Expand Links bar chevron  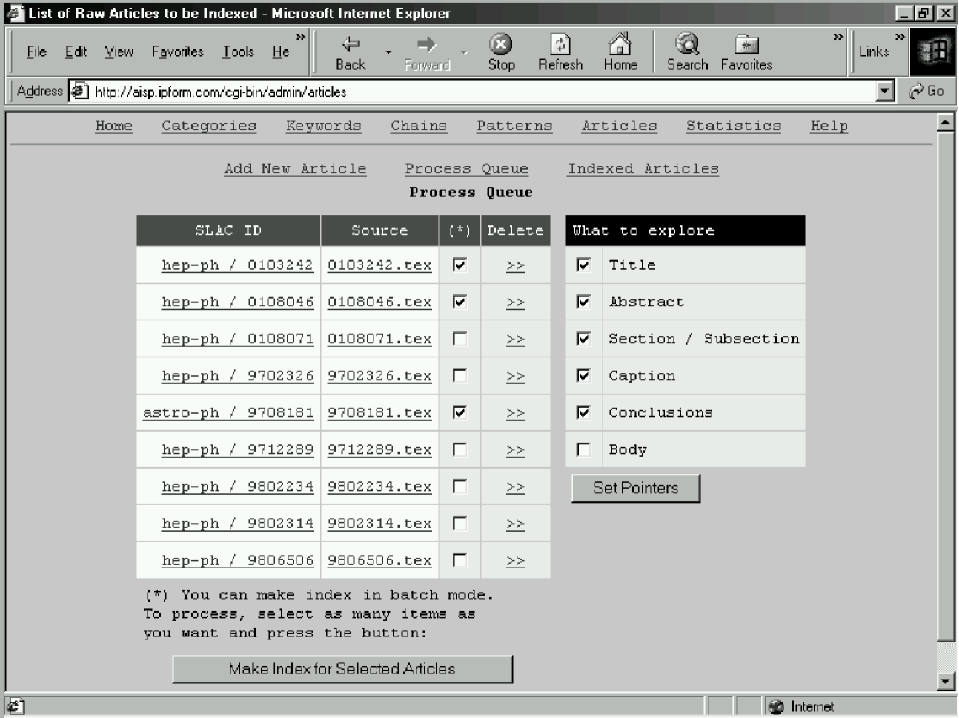(900, 37)
